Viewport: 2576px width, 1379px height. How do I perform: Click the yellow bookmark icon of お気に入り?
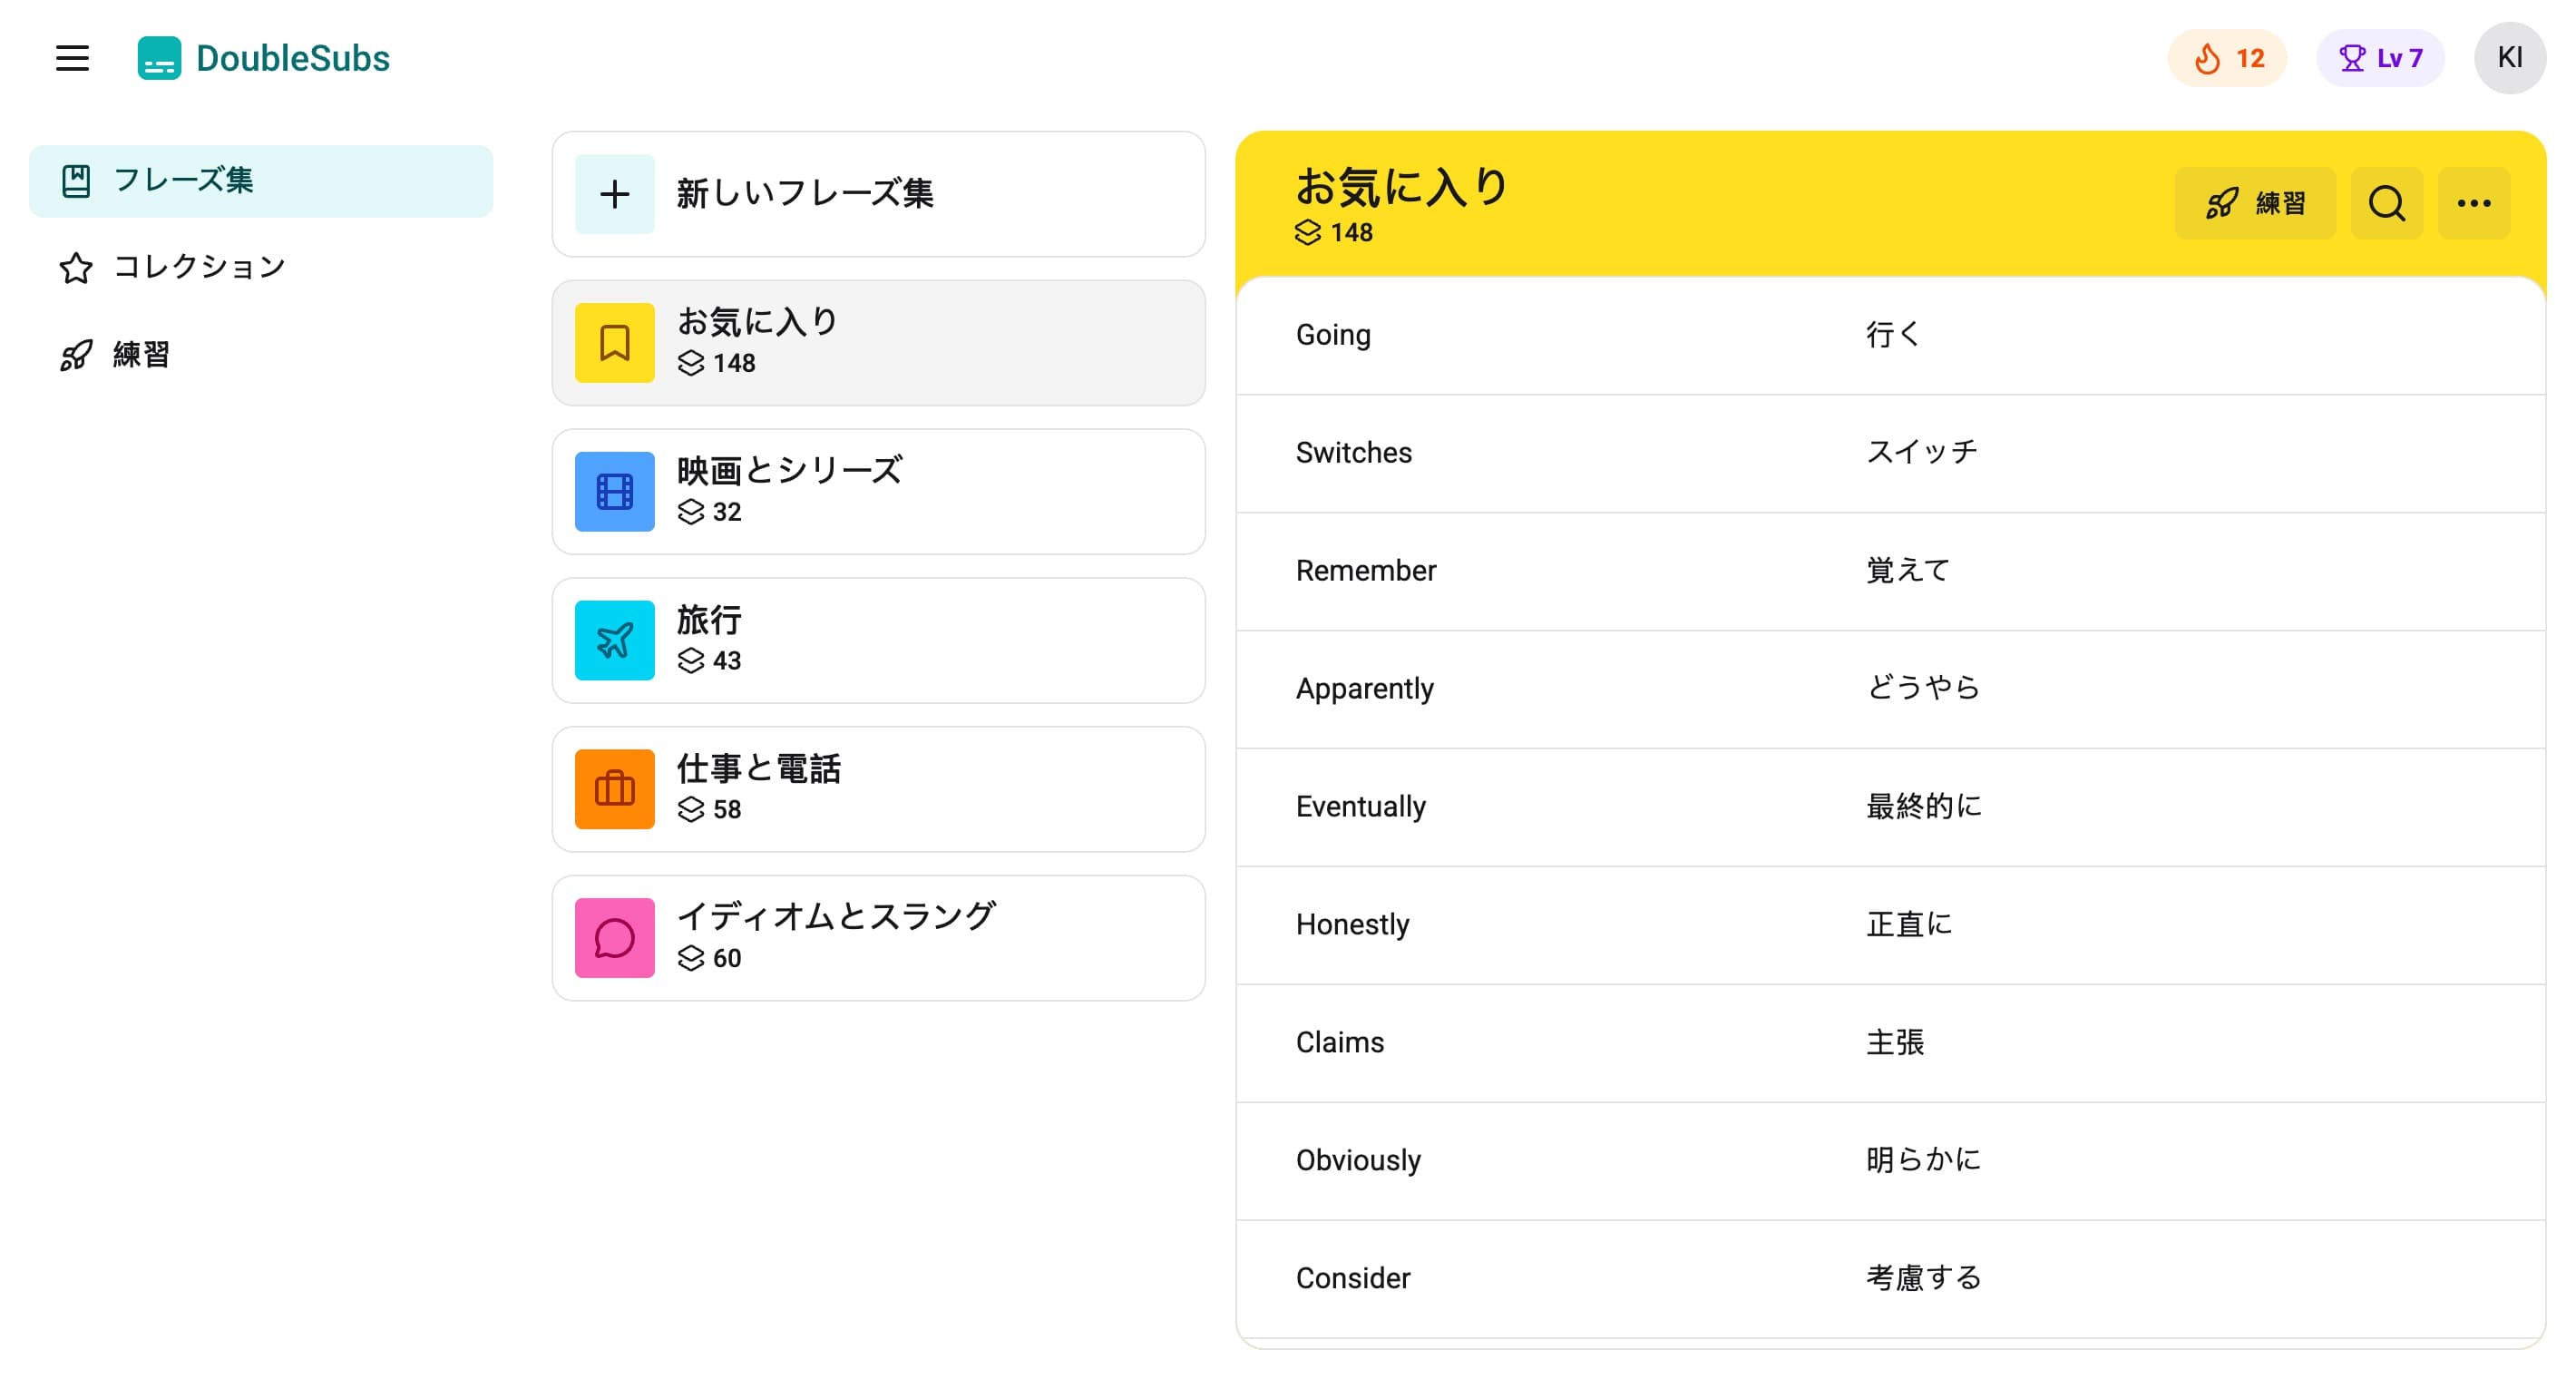coord(614,343)
